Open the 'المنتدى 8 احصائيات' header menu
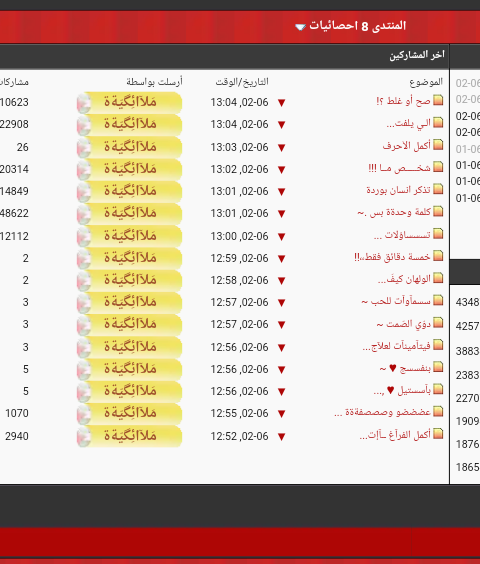 (358, 26)
